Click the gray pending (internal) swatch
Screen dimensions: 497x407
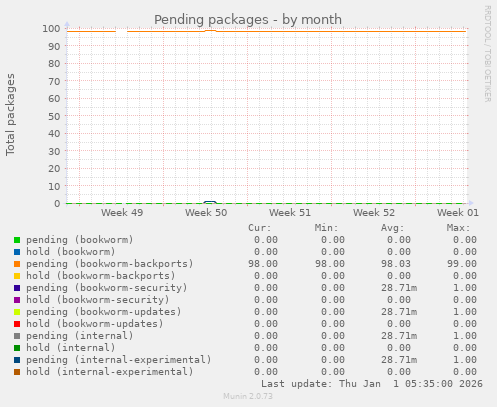tap(17, 336)
